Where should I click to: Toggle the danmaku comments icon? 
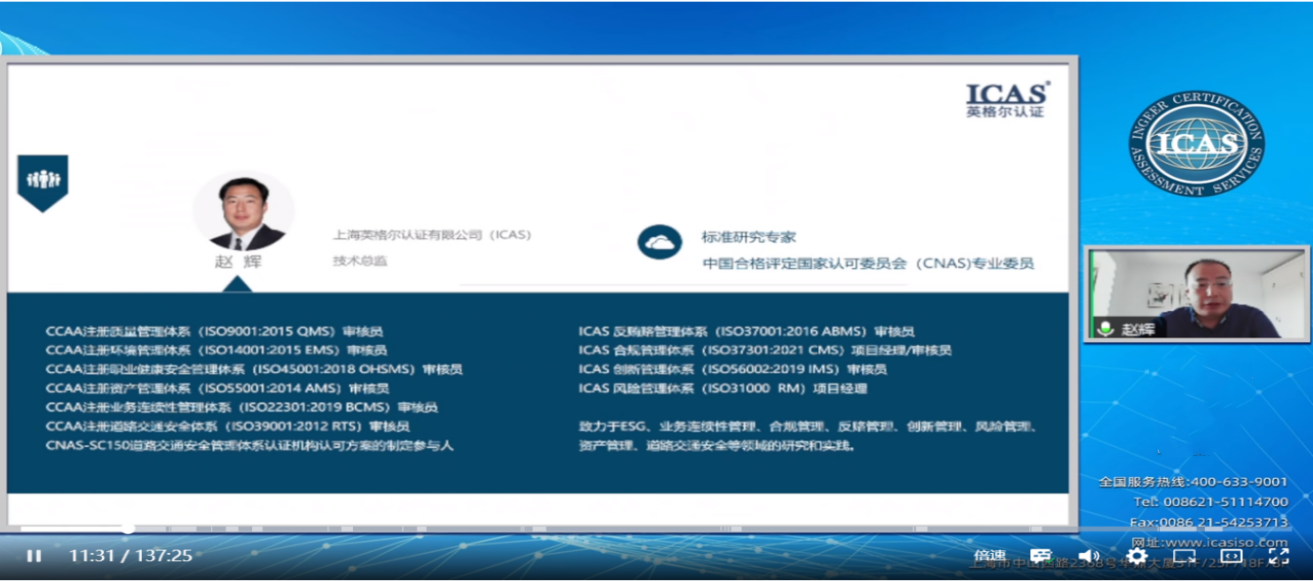coord(1041,556)
